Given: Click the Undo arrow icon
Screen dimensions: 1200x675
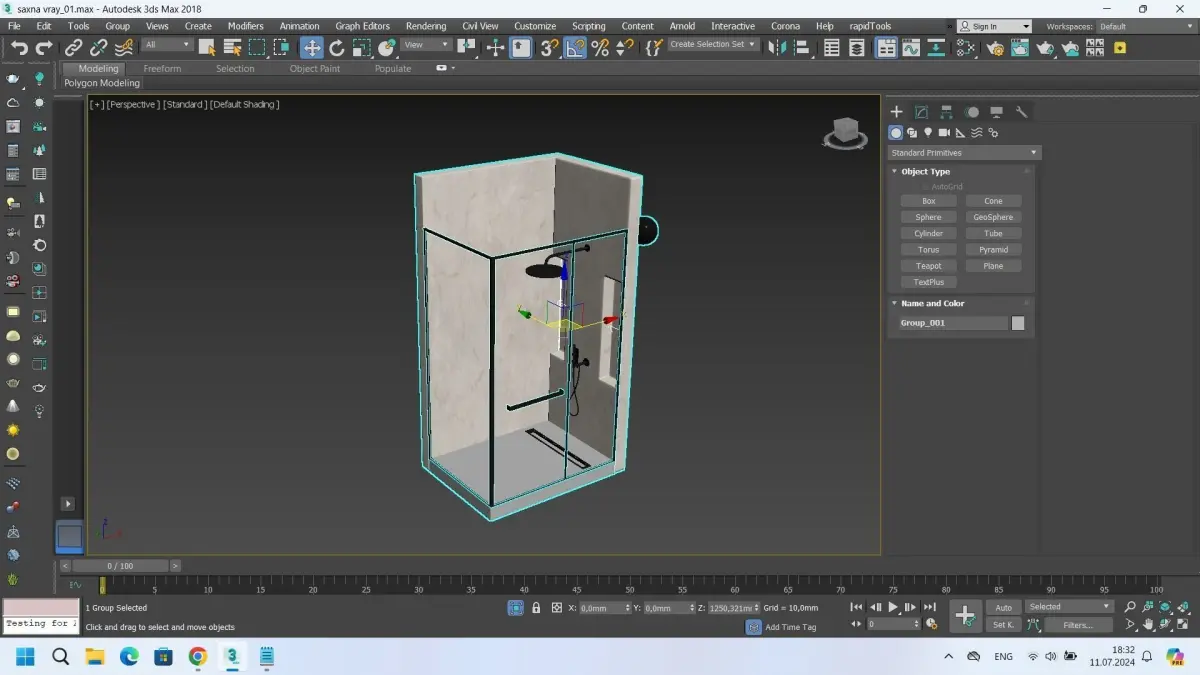Looking at the screenshot, I should point(19,47).
